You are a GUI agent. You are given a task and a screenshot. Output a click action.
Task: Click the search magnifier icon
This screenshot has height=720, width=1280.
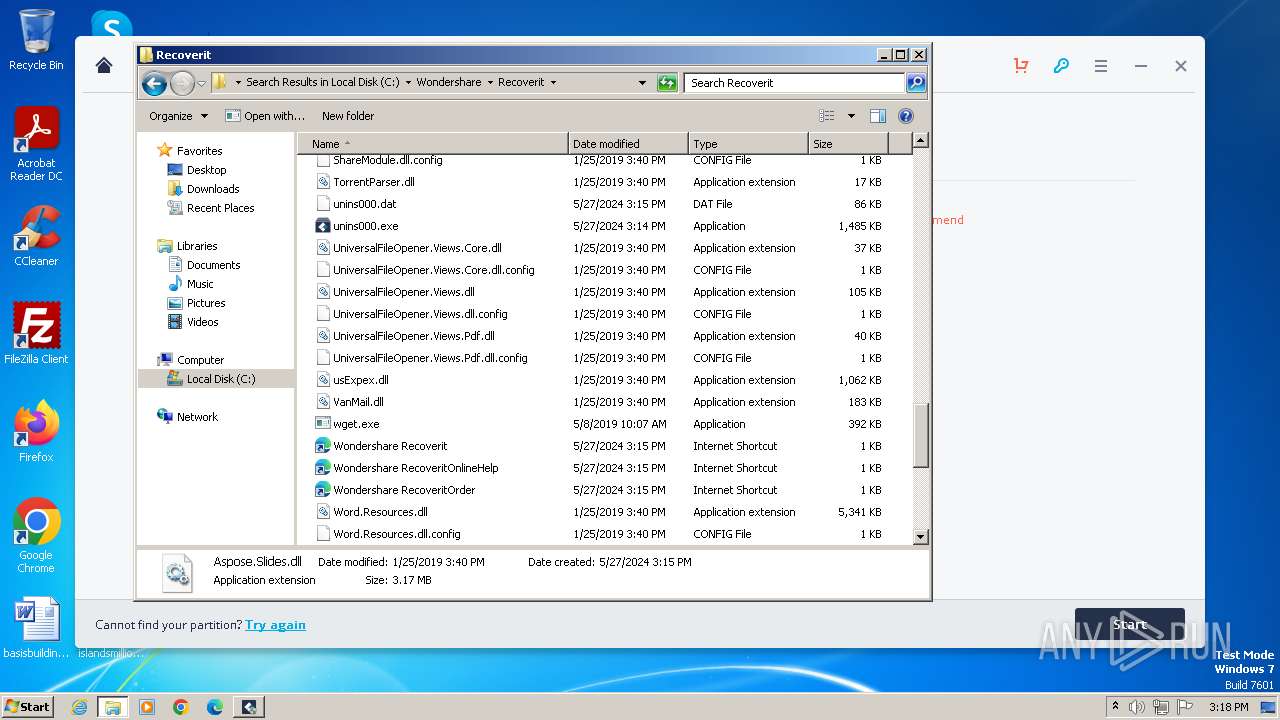click(x=915, y=83)
